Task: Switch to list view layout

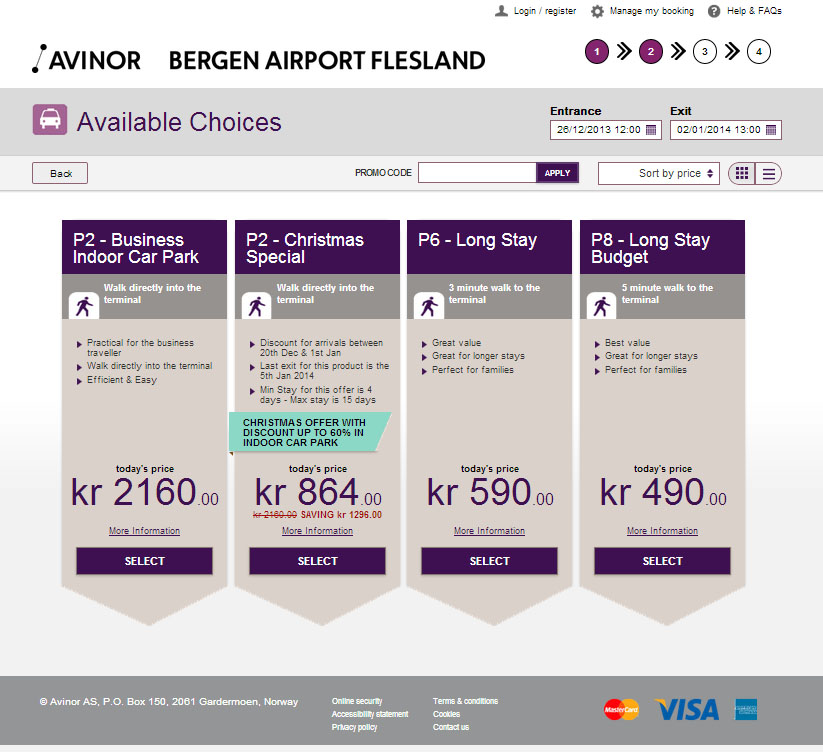Action: click(768, 173)
